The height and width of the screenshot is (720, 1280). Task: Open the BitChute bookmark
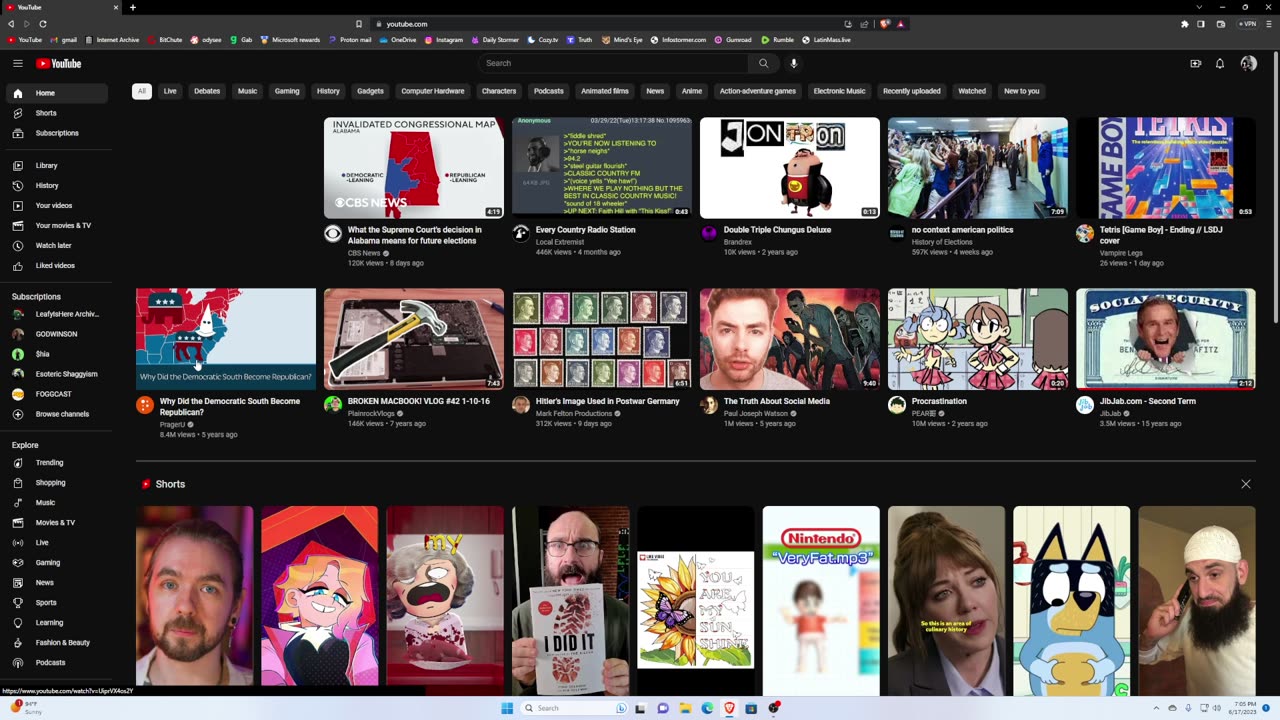[x=165, y=40]
